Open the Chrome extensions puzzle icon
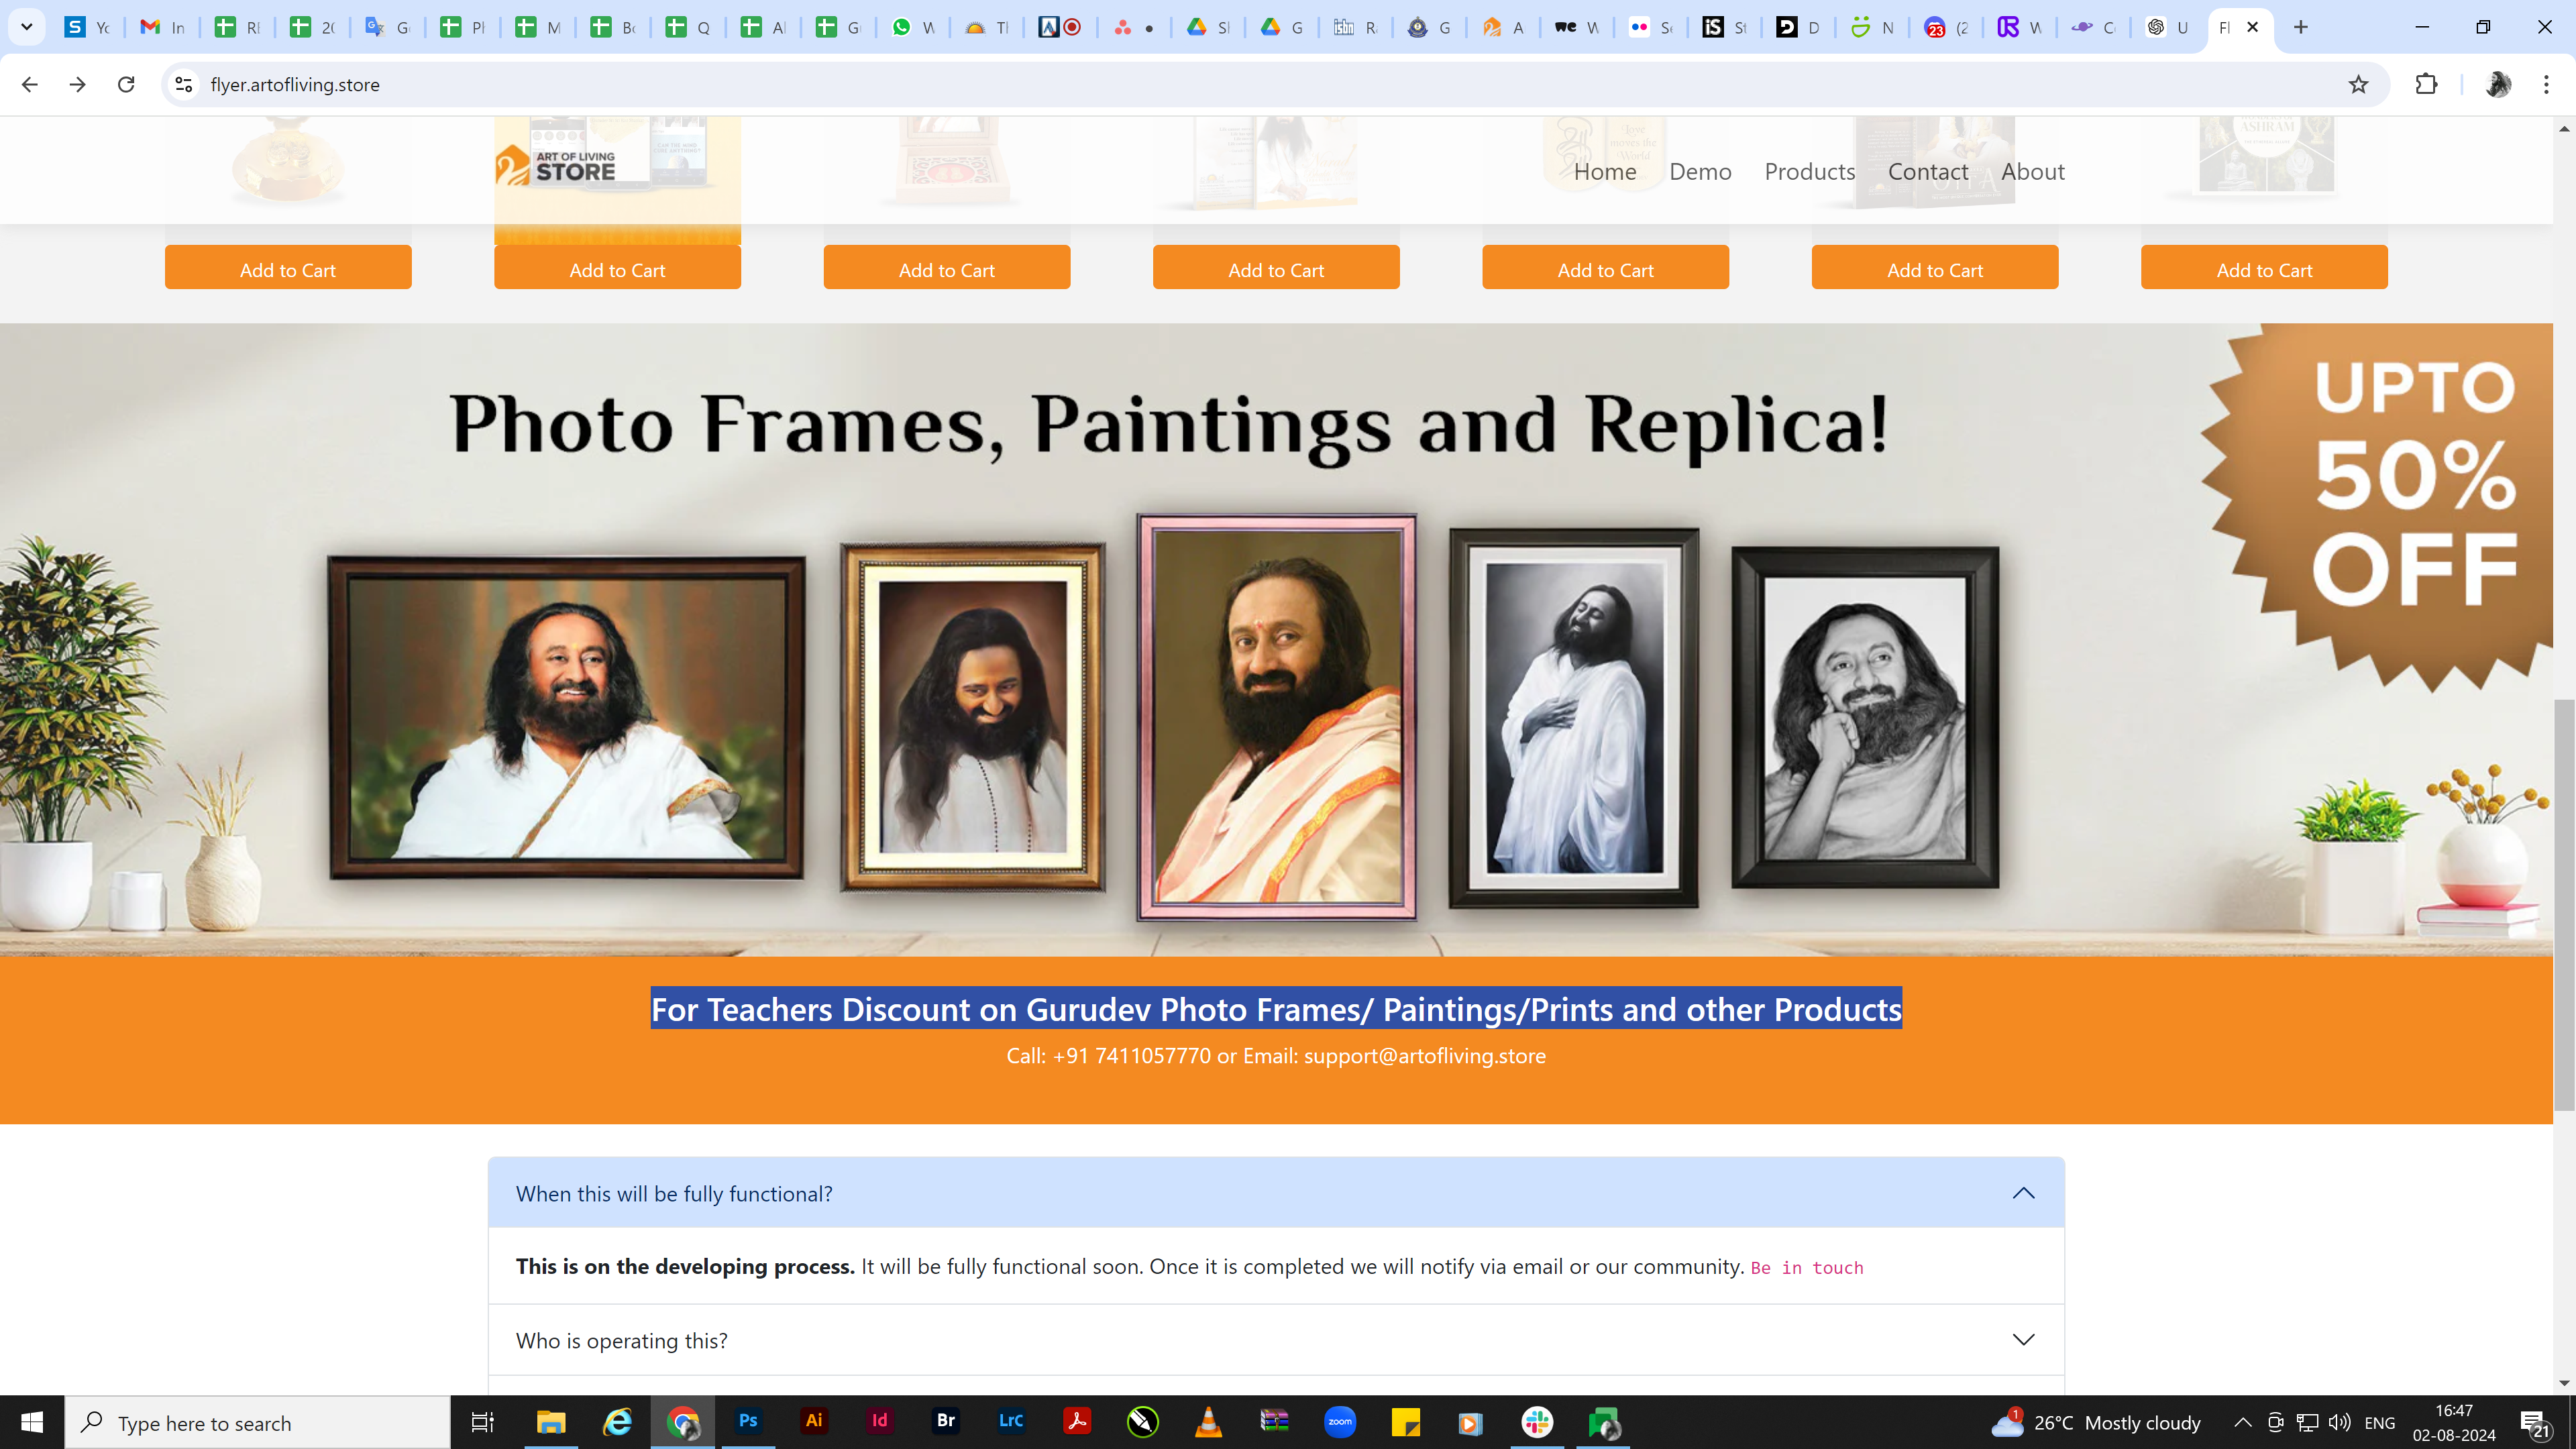 (2426, 85)
